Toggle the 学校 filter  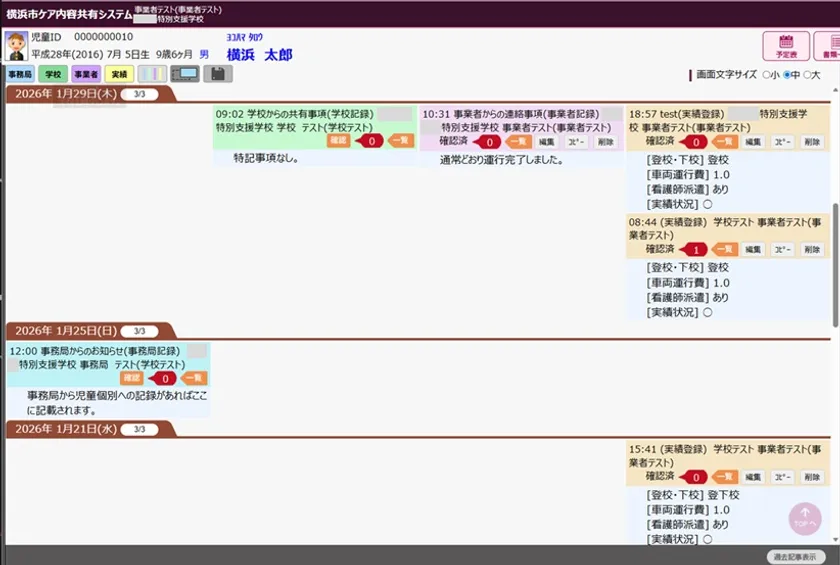click(x=53, y=74)
